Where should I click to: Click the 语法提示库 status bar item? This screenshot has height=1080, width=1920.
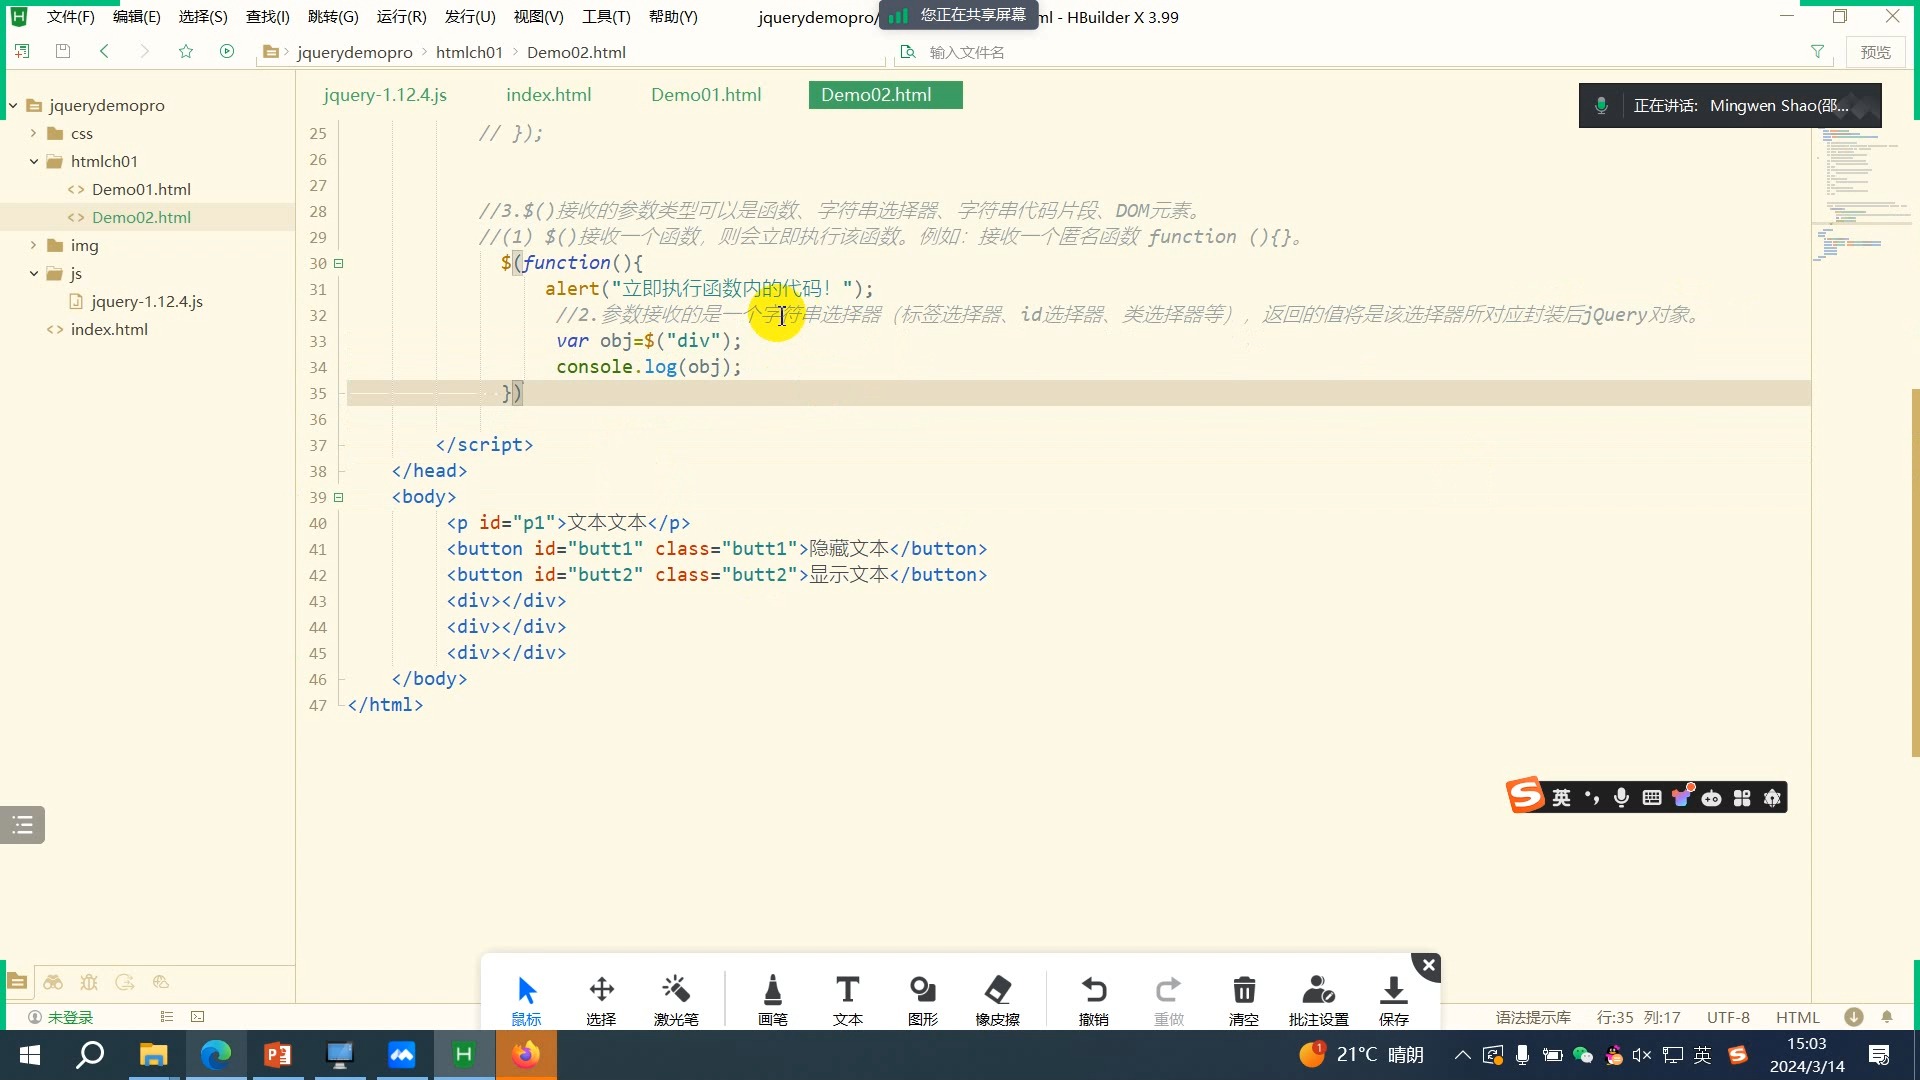1533,1017
